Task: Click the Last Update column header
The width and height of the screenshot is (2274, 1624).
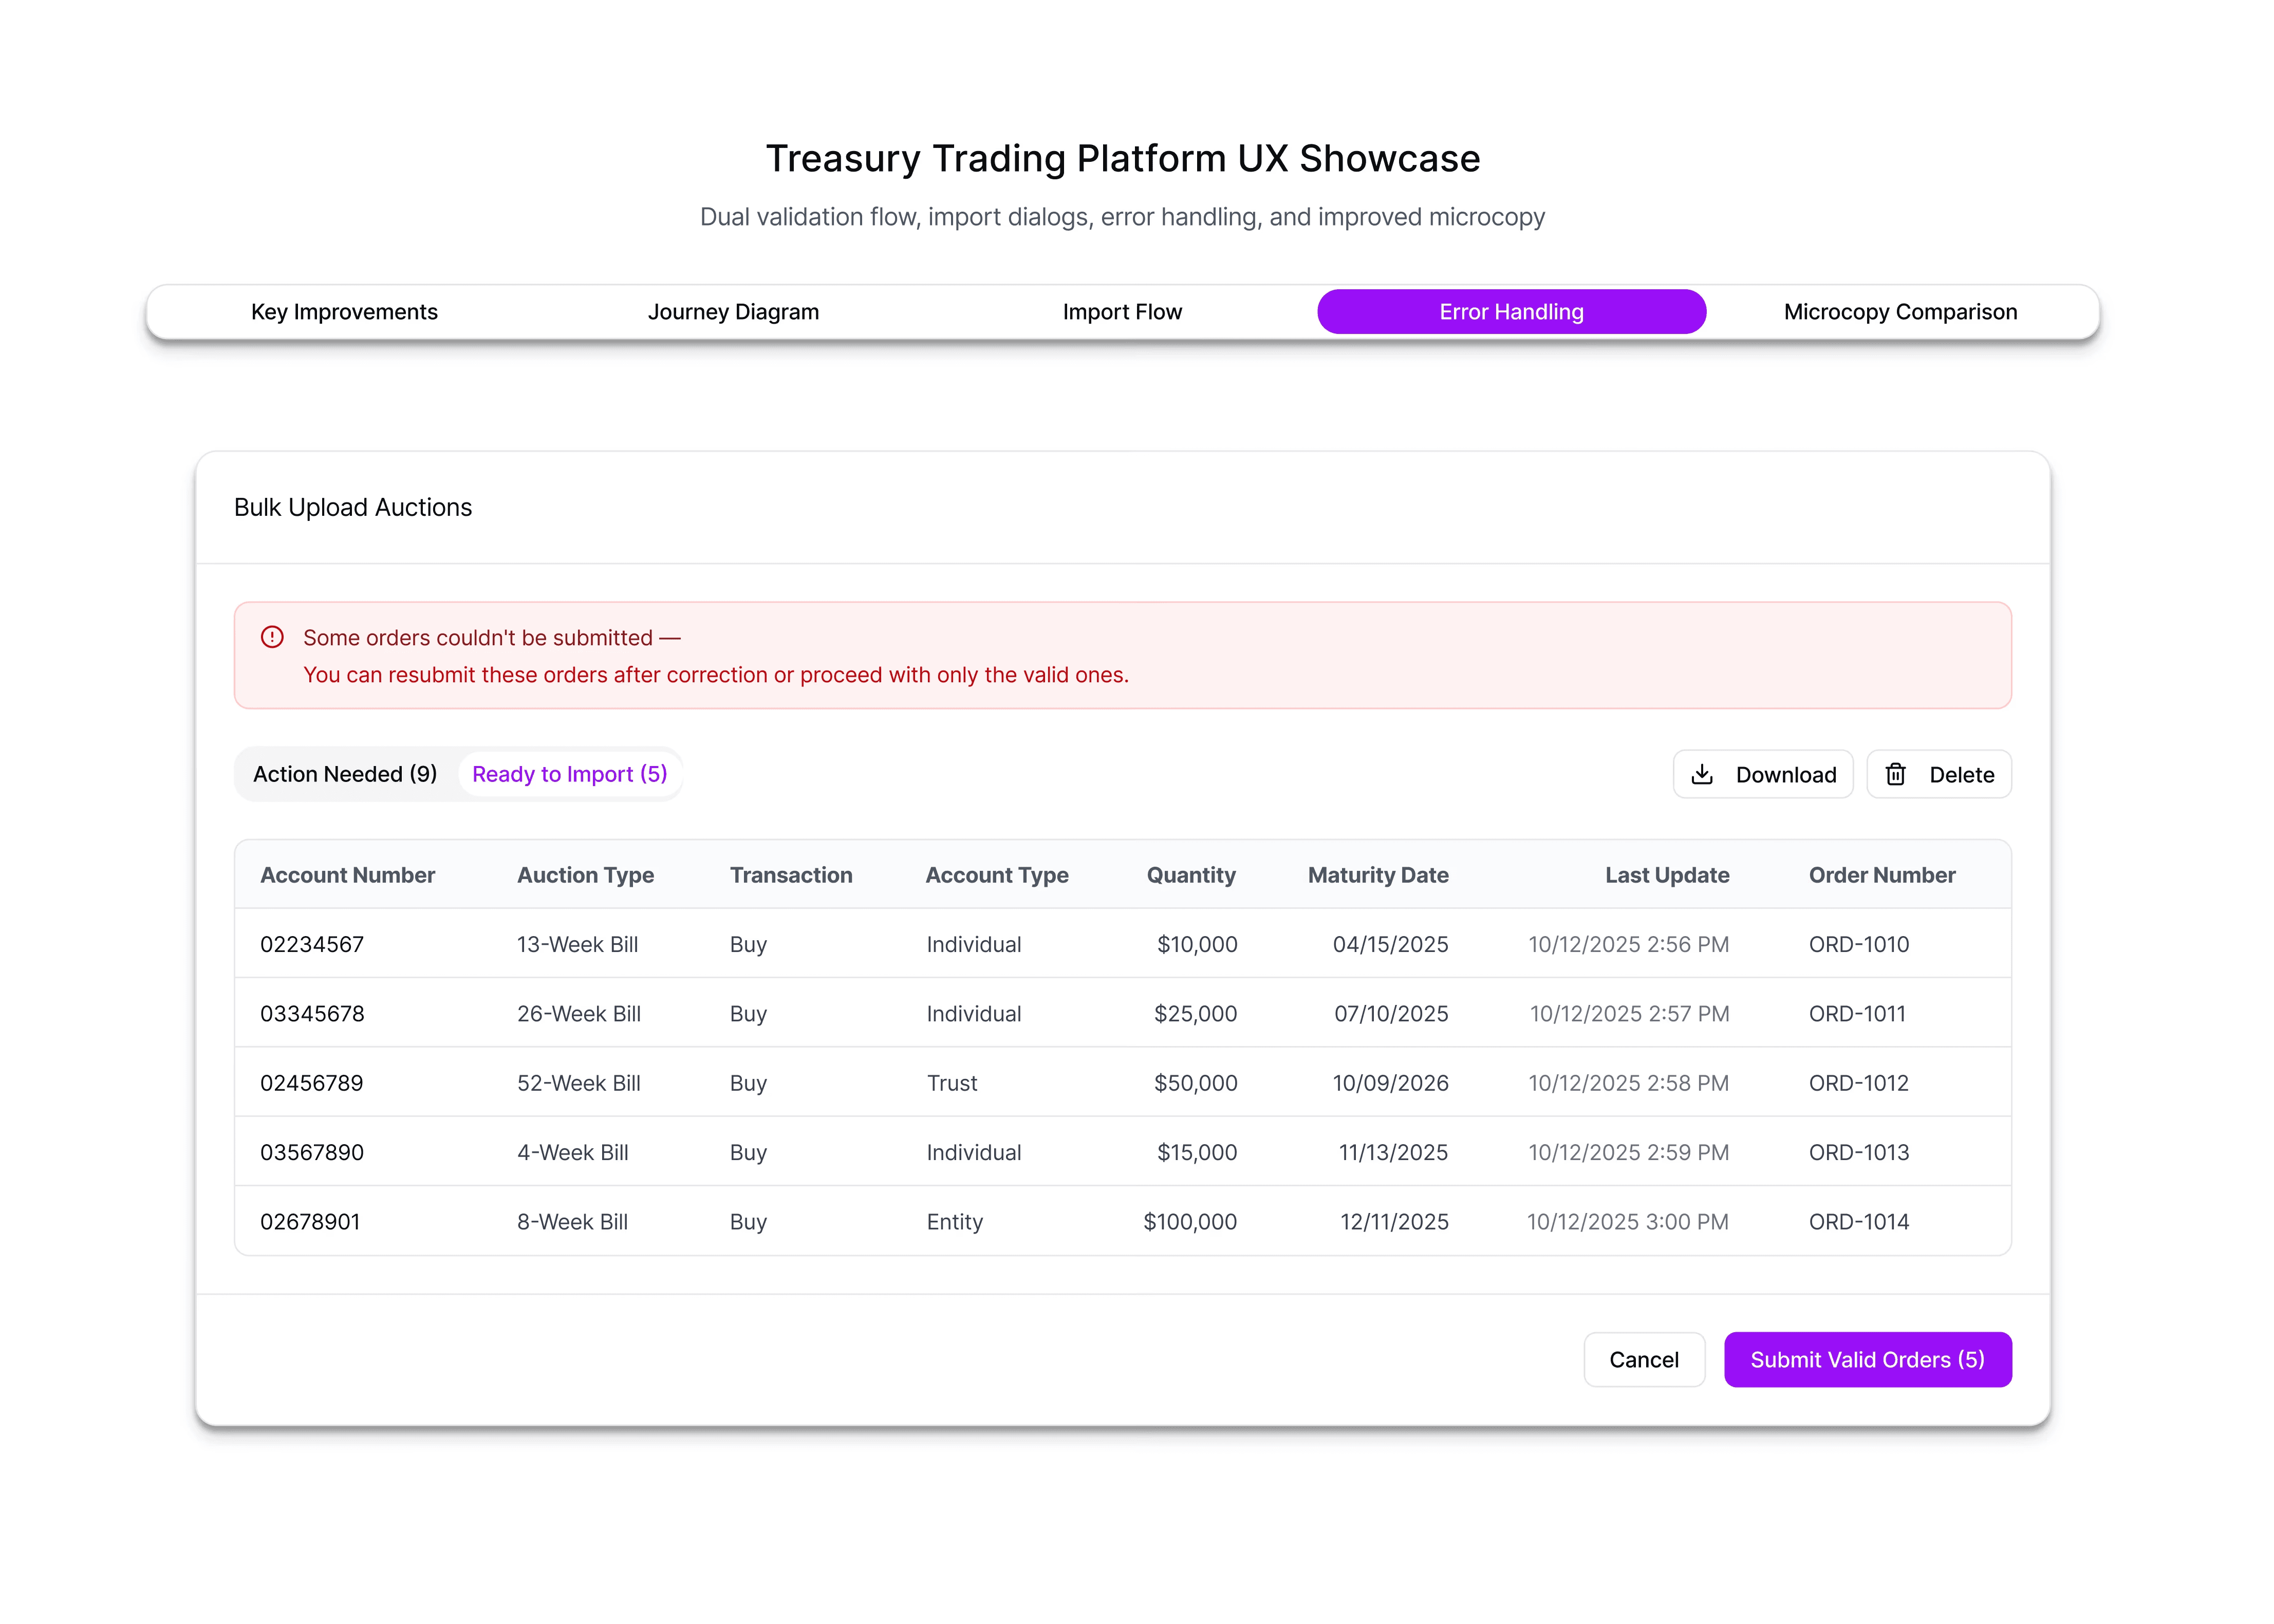Action: [x=1666, y=876]
